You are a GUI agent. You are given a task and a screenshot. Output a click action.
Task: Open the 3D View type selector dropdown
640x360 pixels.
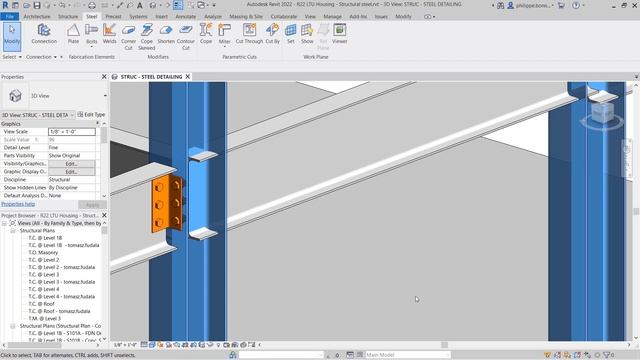point(105,96)
